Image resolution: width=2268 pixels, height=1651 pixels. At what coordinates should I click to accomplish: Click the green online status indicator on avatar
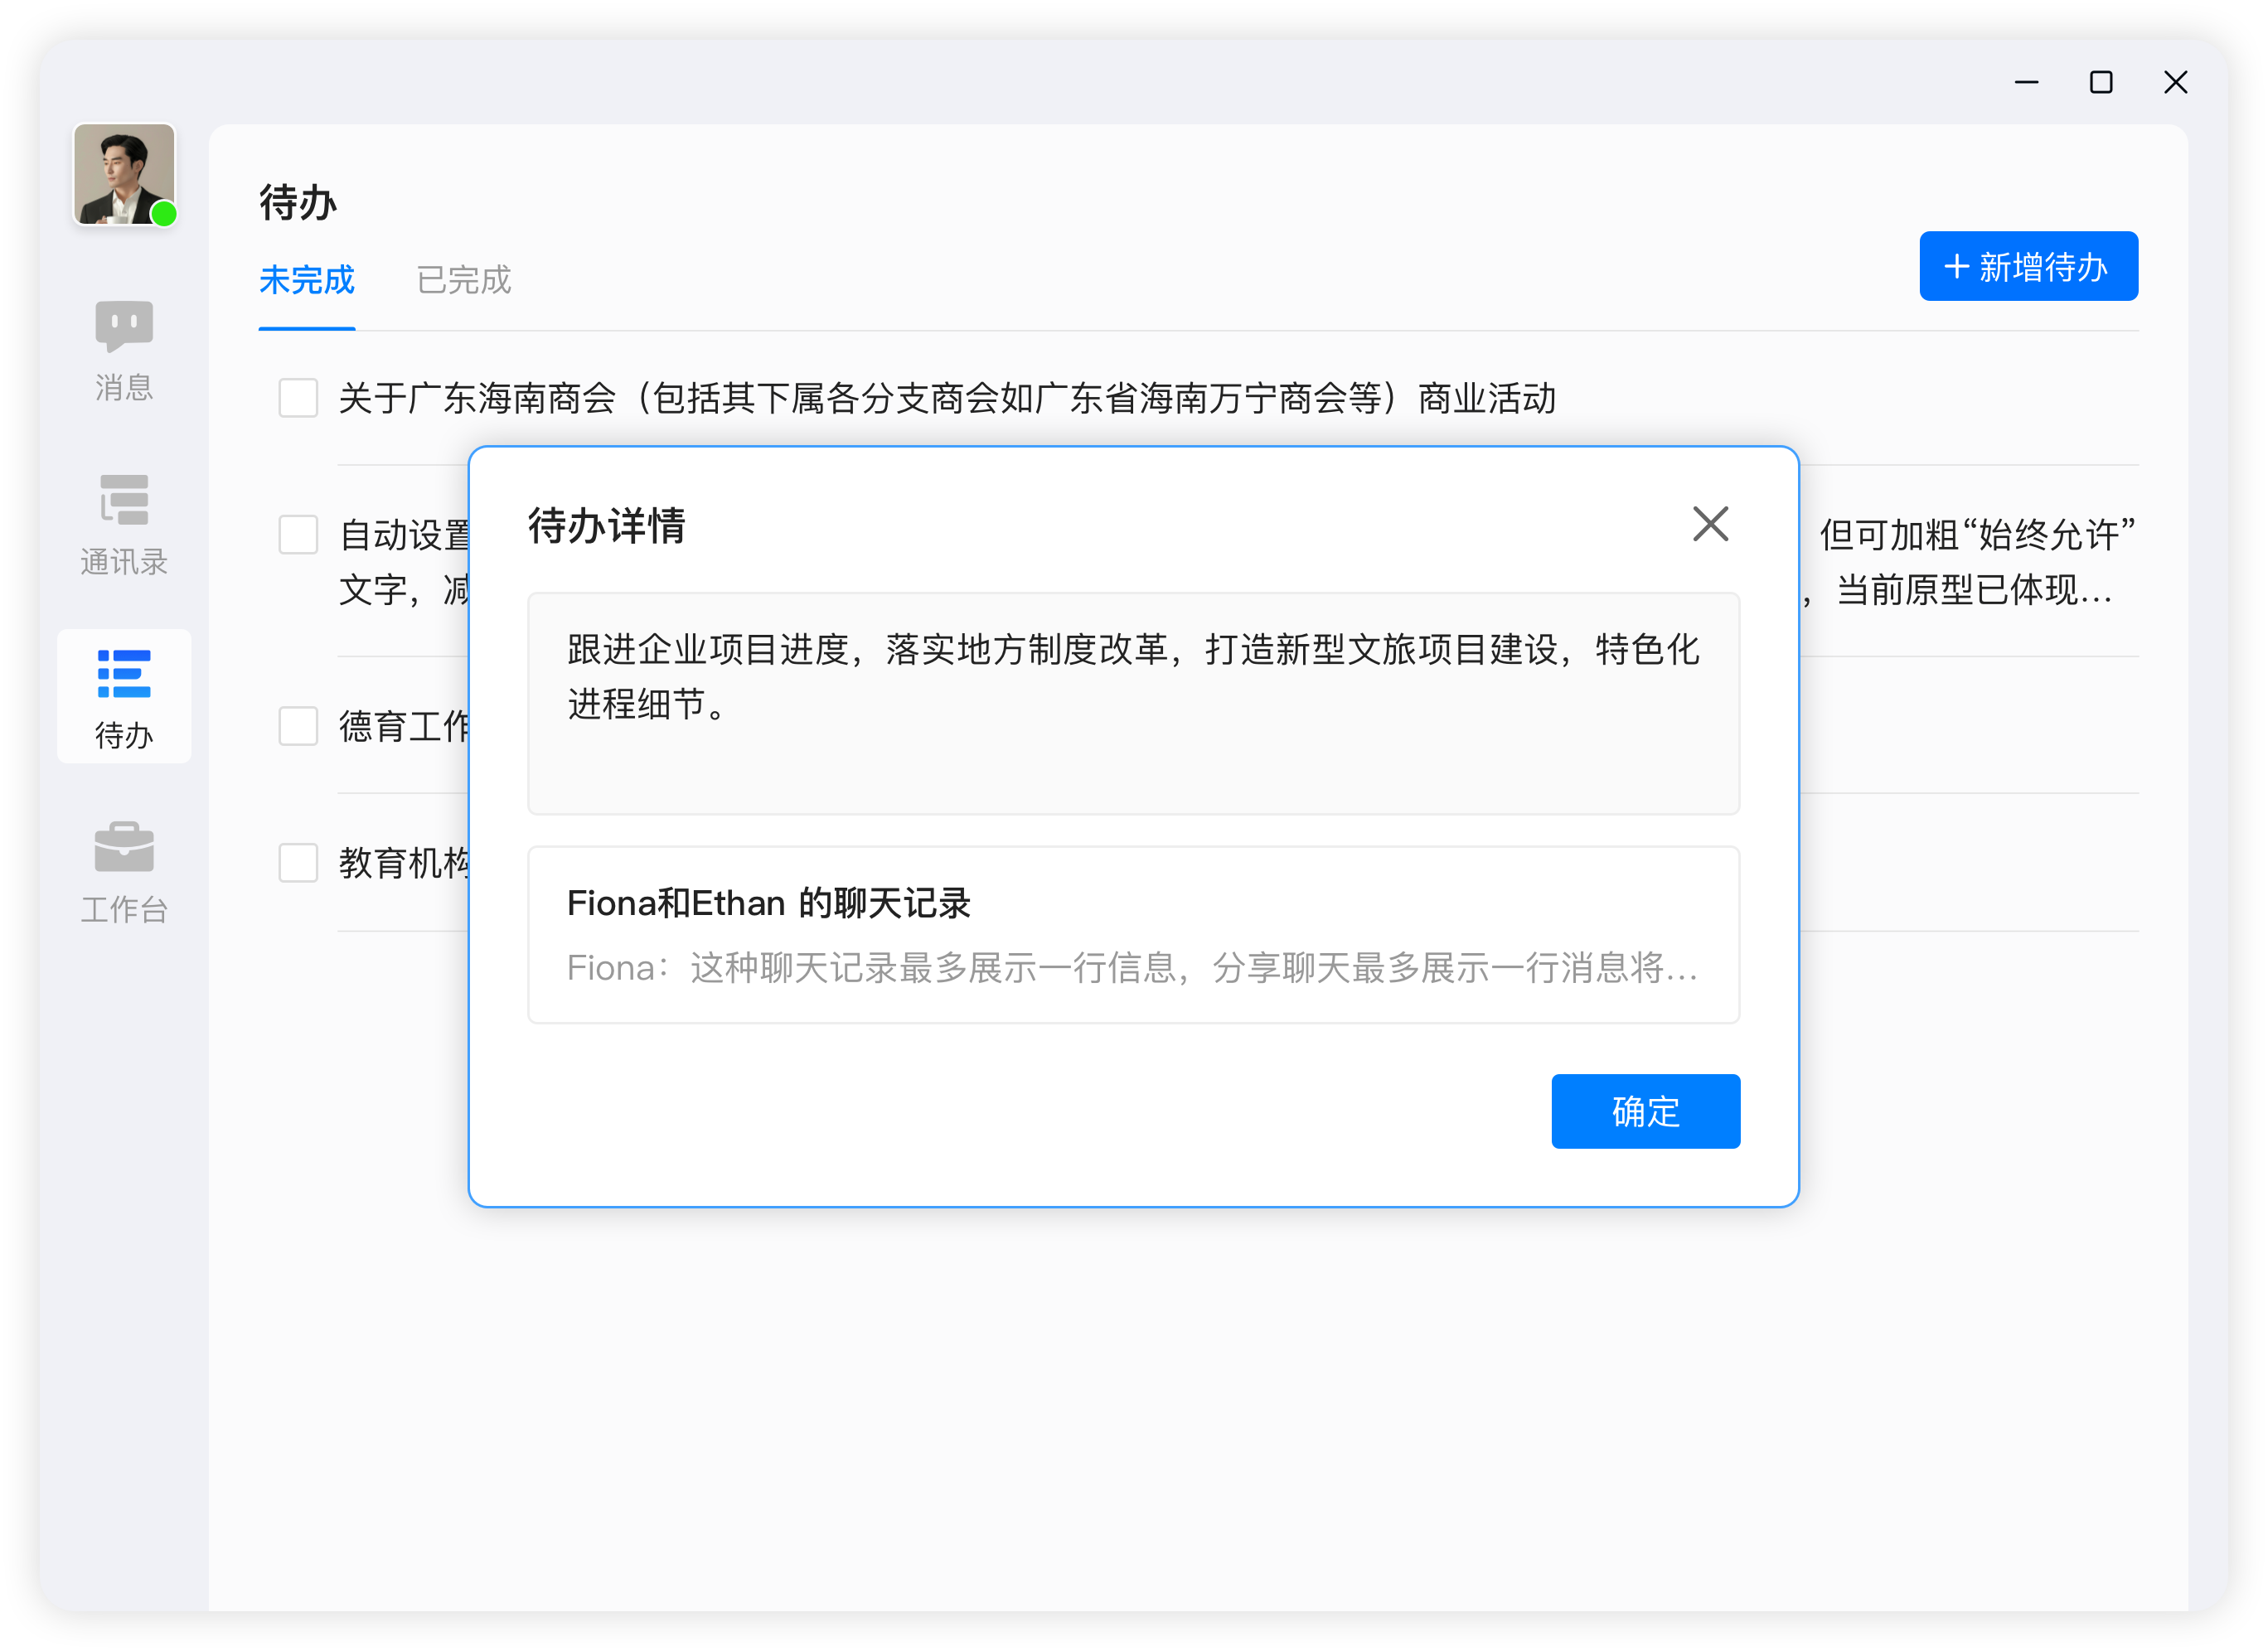point(165,212)
